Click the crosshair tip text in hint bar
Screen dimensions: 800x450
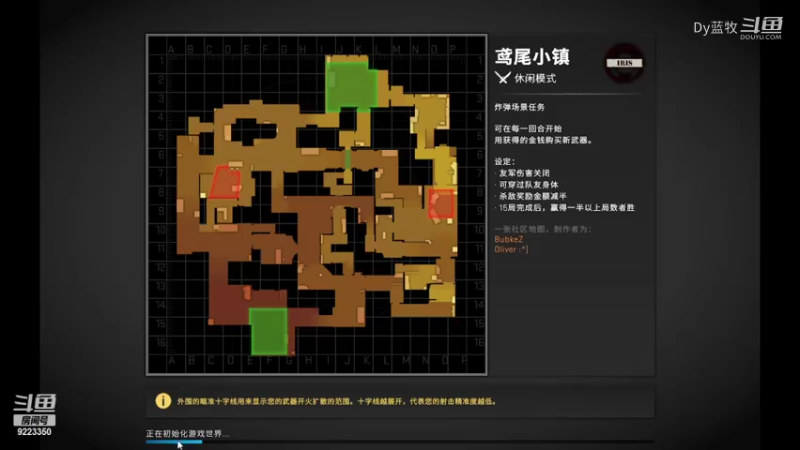337,402
